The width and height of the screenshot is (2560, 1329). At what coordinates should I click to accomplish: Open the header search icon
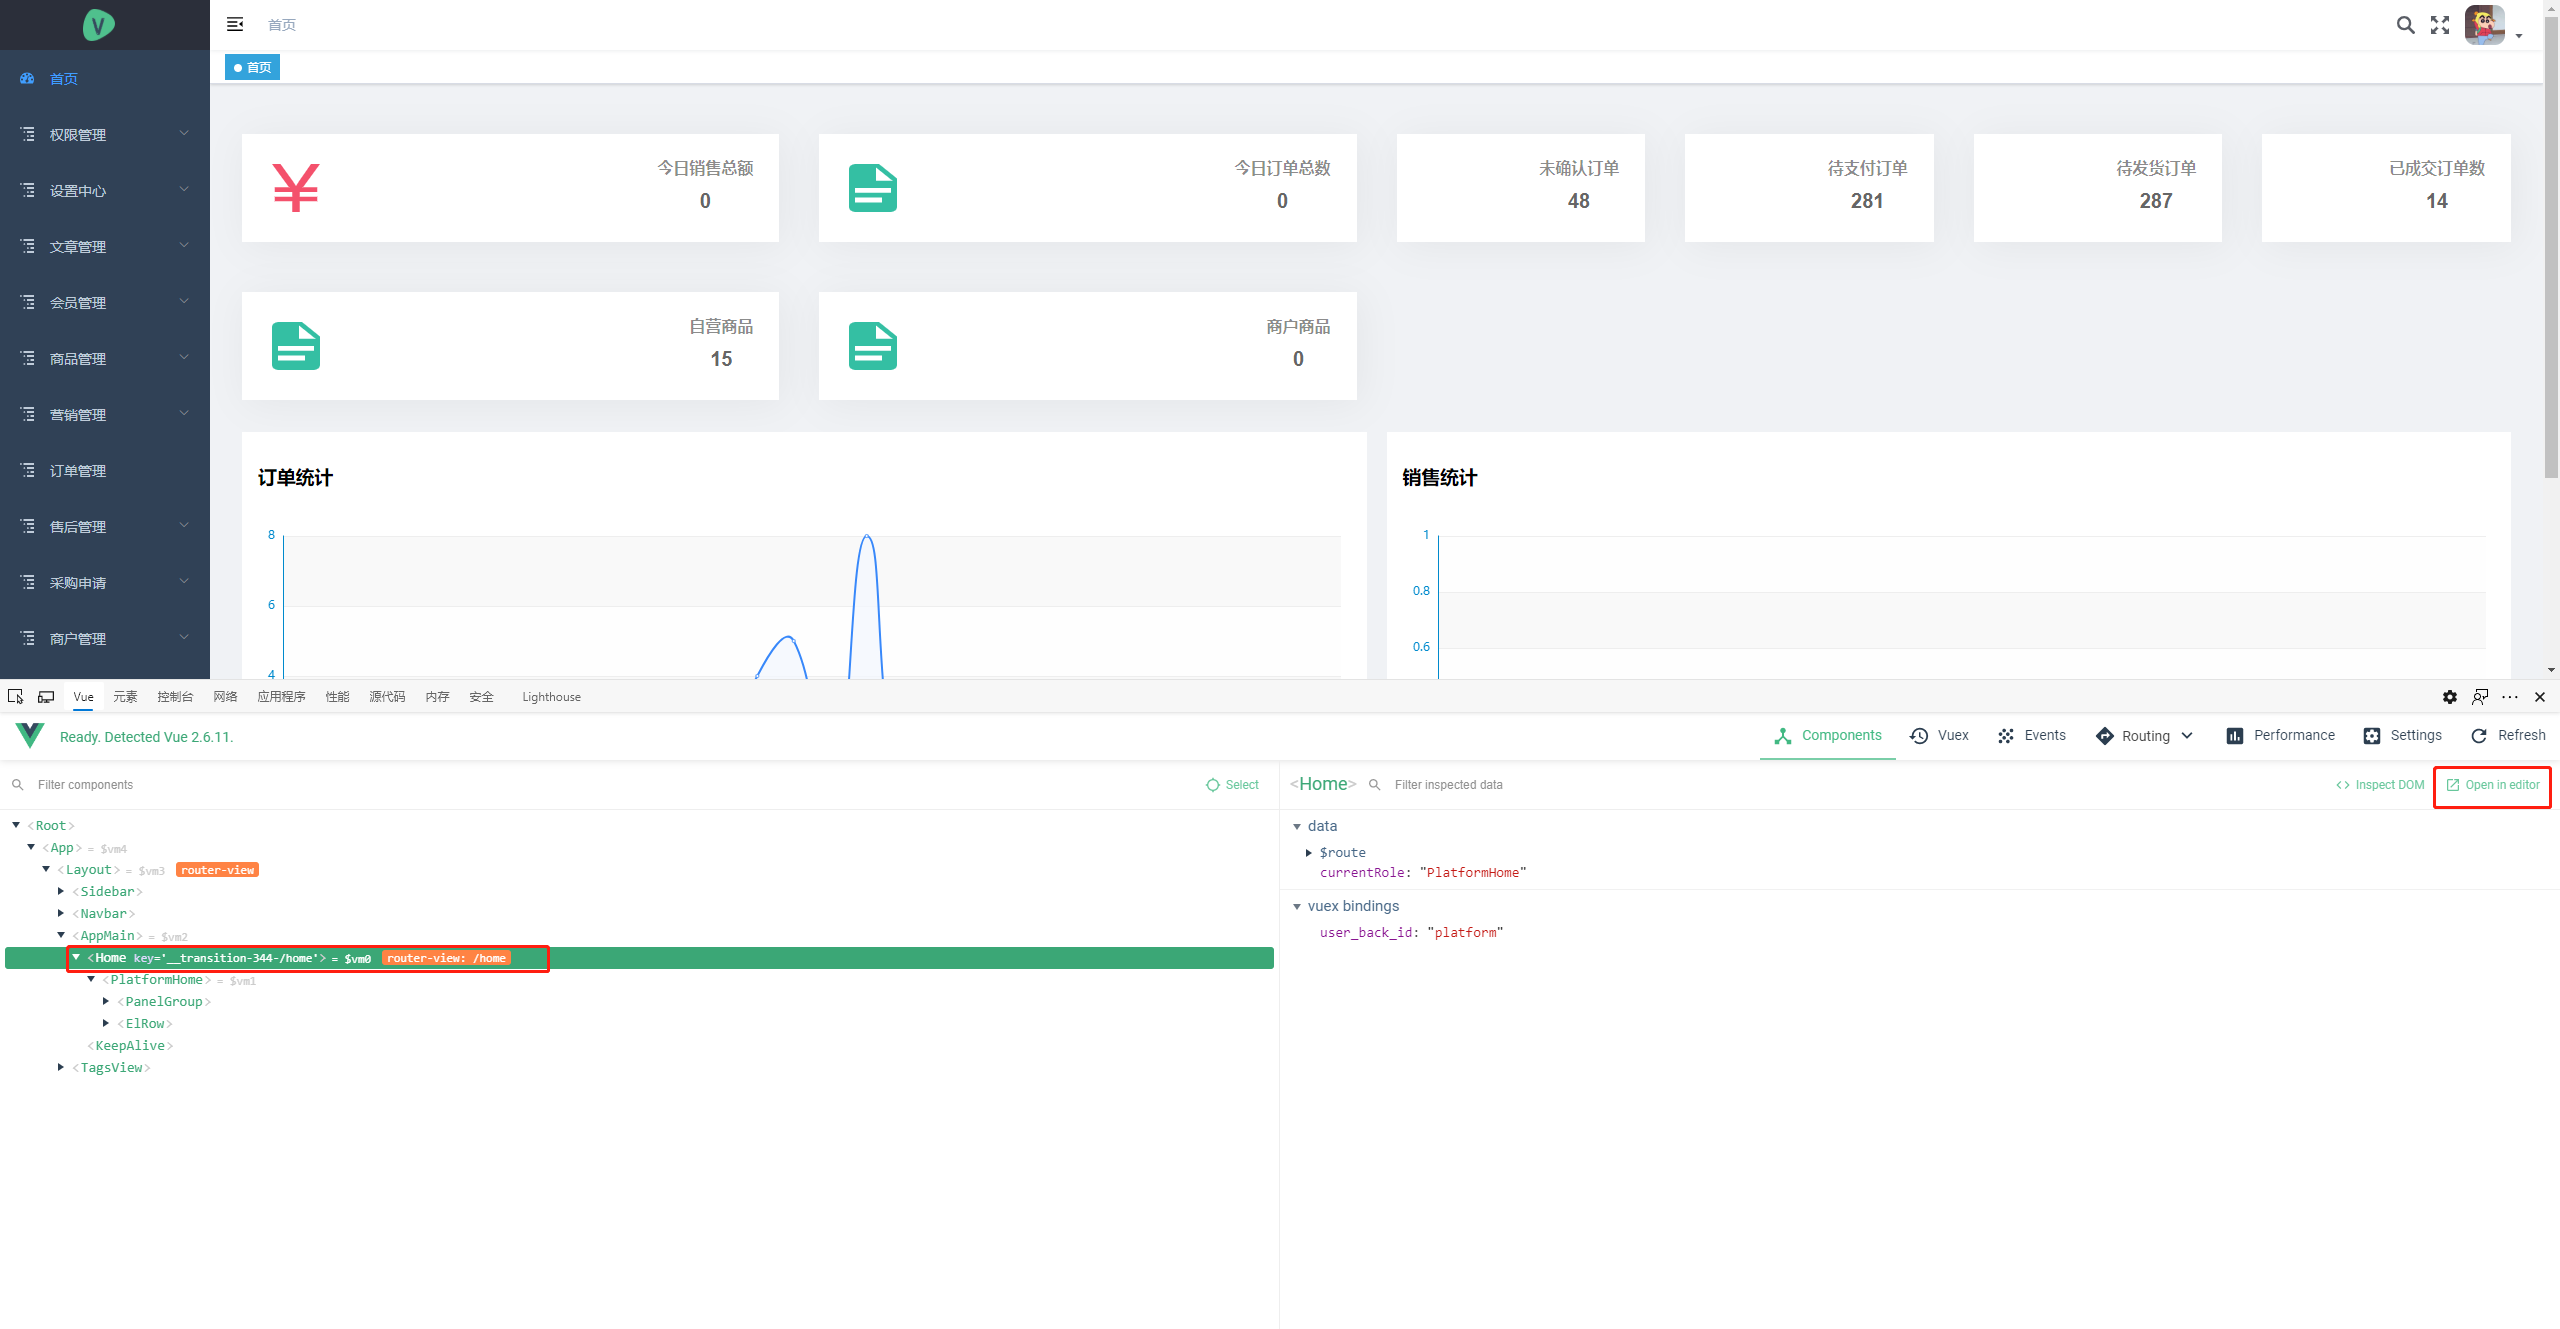(x=2405, y=25)
